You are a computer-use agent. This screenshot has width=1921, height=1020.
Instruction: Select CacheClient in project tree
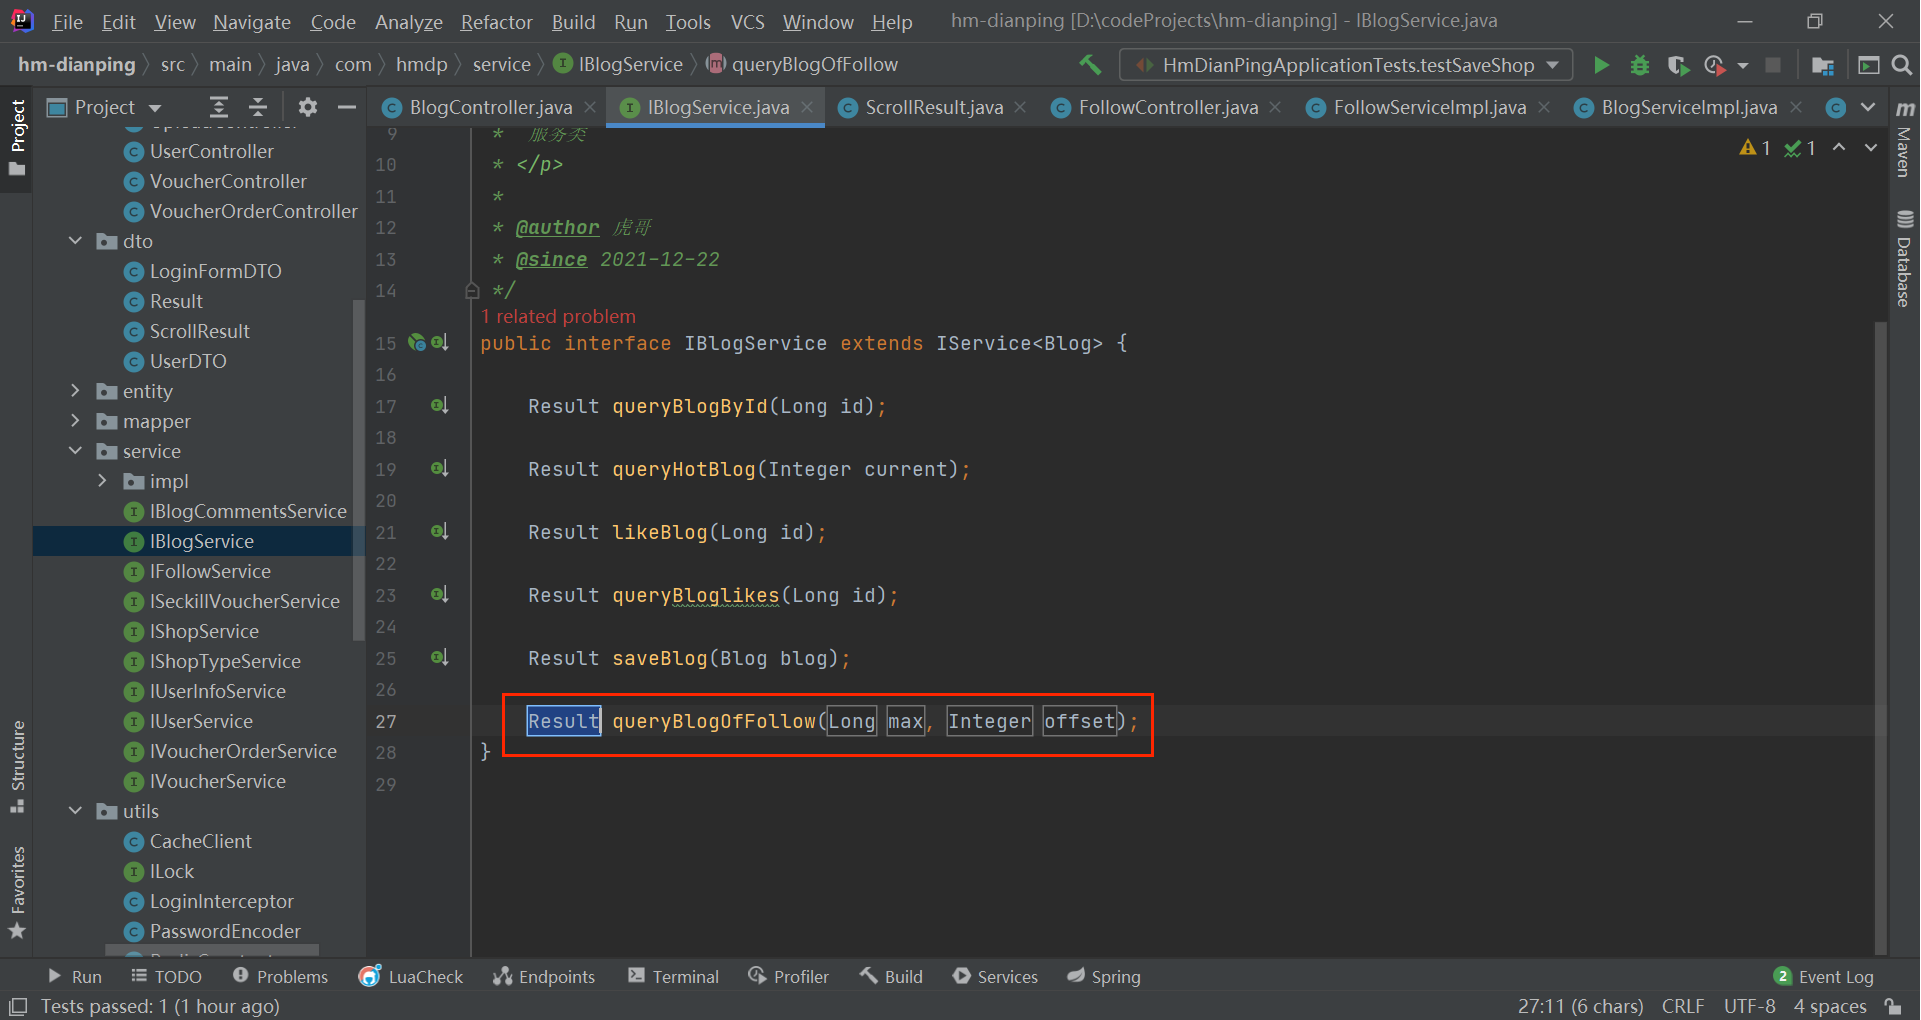coord(200,841)
